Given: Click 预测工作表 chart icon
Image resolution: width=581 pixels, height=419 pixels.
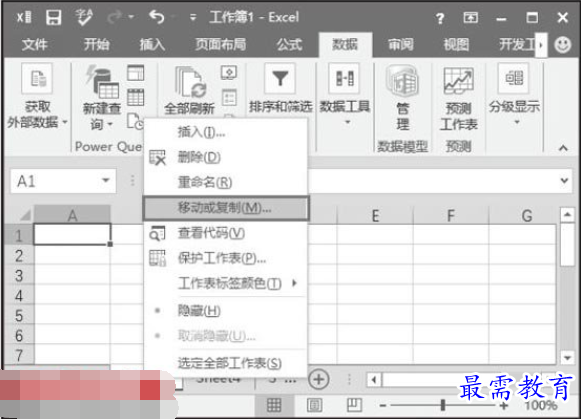Looking at the screenshot, I should click(x=458, y=81).
